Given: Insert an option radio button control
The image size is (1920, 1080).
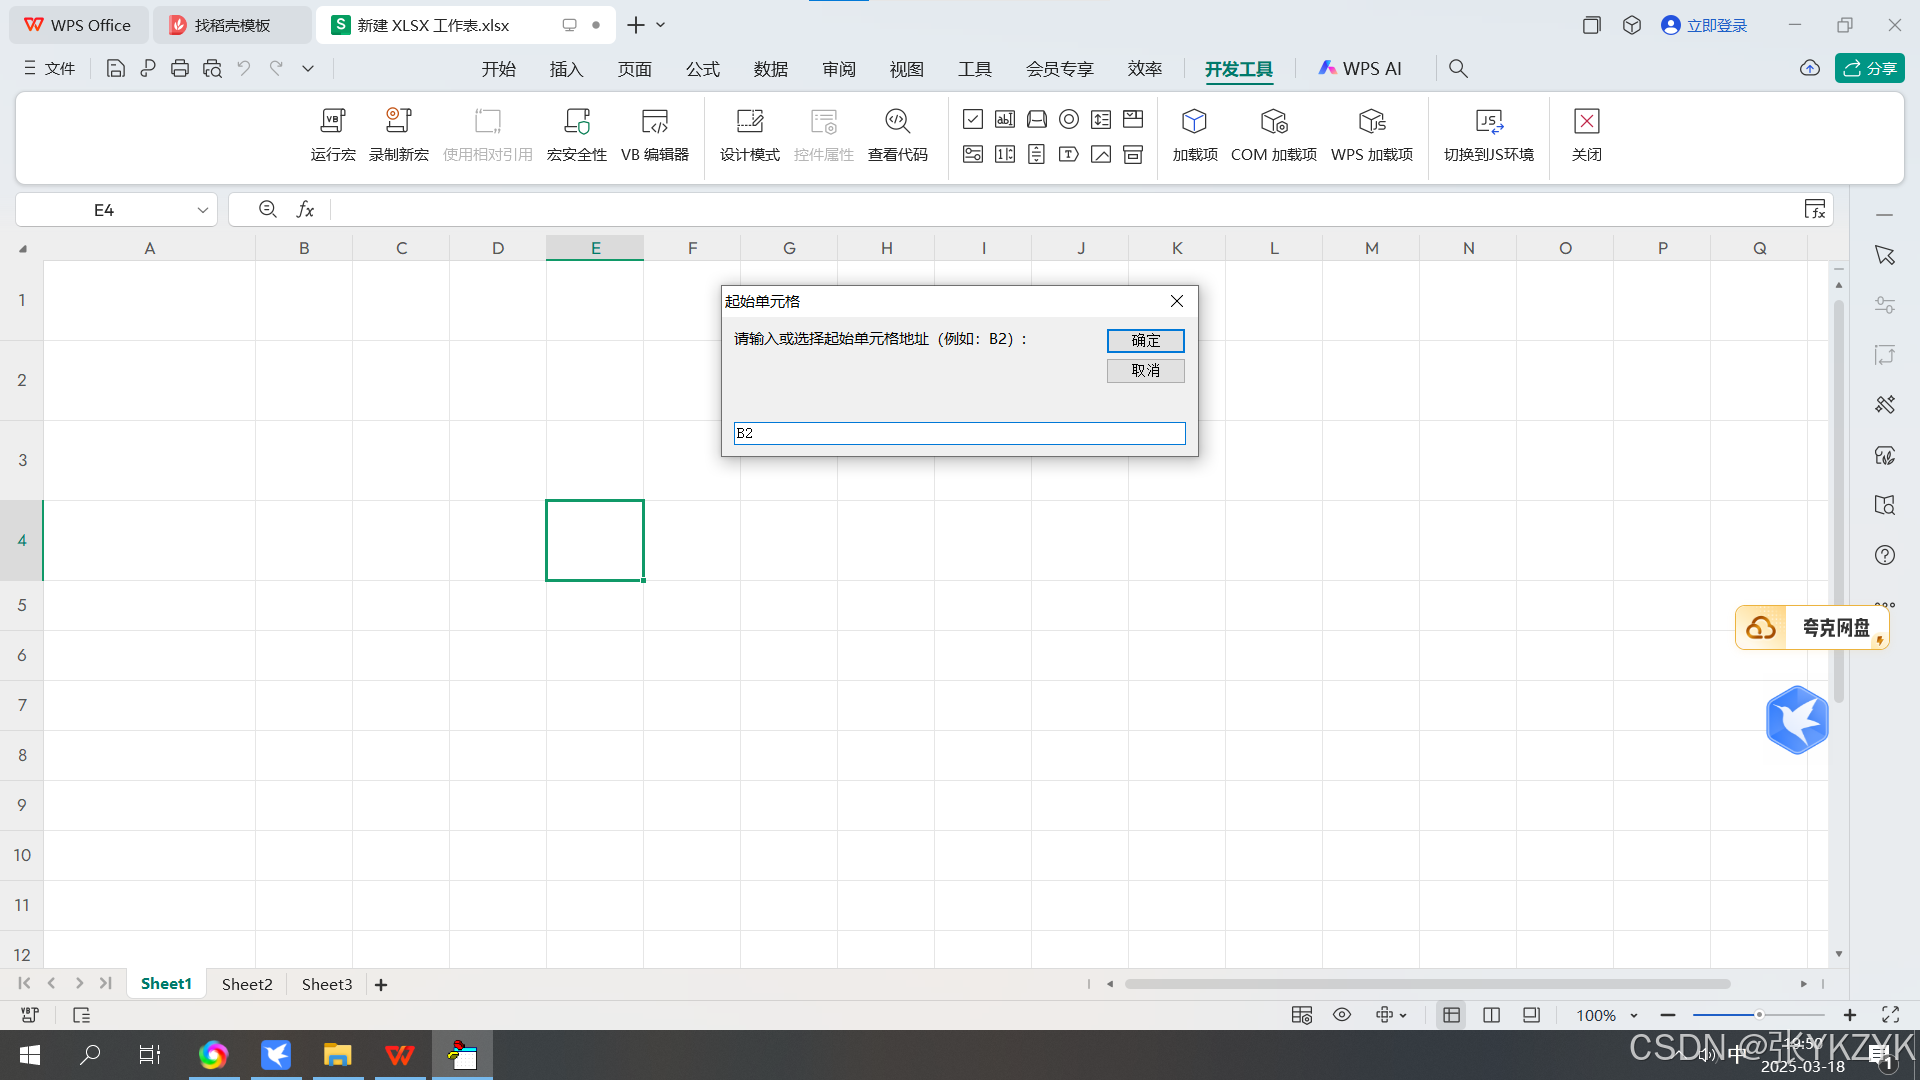Looking at the screenshot, I should (x=1069, y=120).
